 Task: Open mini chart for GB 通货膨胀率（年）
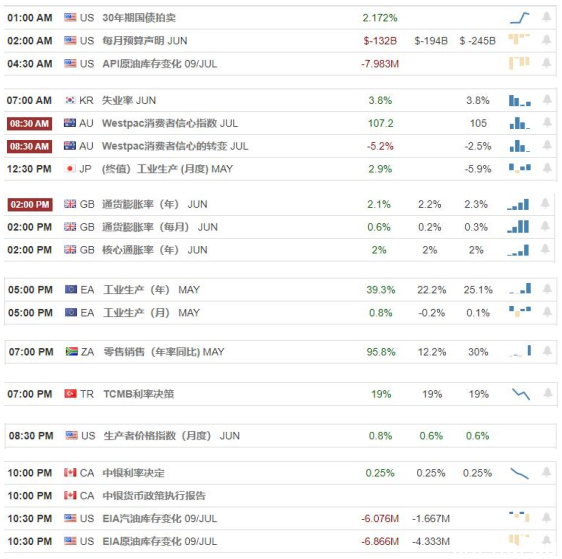point(518,205)
